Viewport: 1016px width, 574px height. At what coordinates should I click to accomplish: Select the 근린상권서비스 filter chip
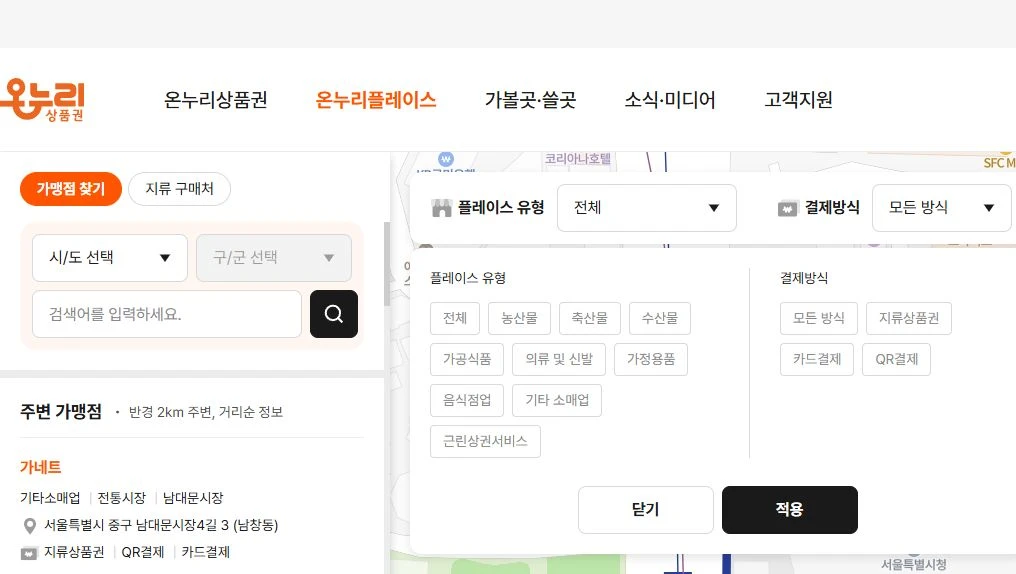coord(485,441)
